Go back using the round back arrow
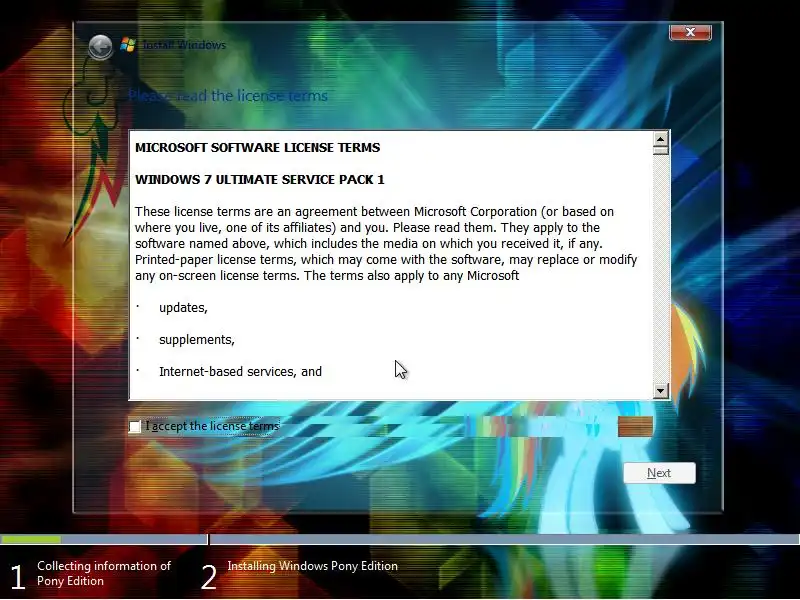800x600 pixels. click(x=101, y=47)
